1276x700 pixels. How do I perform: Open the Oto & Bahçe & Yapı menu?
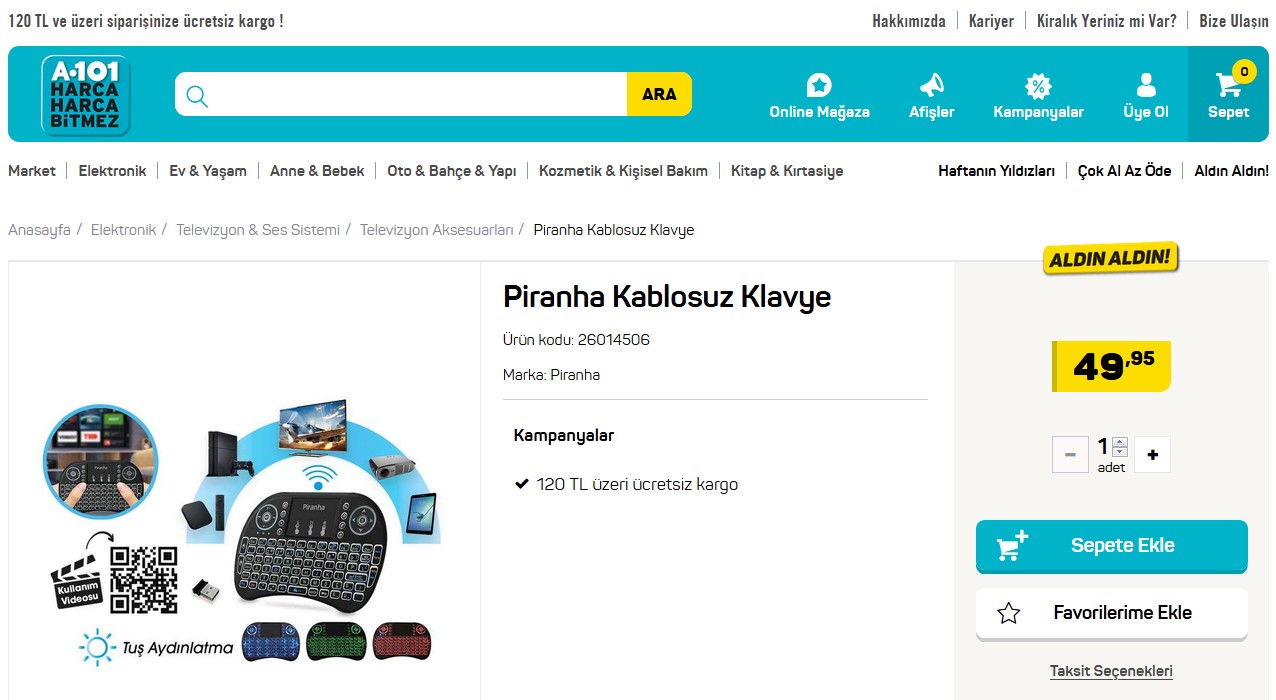click(452, 171)
